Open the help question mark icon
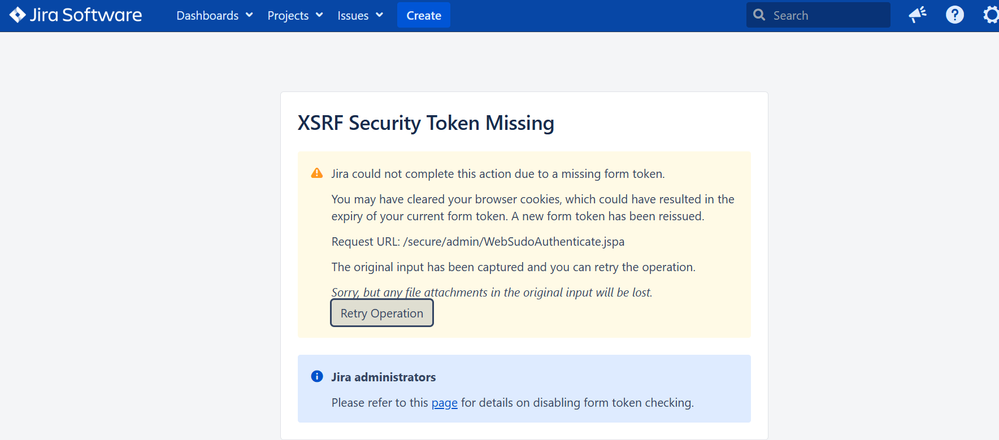This screenshot has width=999, height=440. tap(954, 15)
